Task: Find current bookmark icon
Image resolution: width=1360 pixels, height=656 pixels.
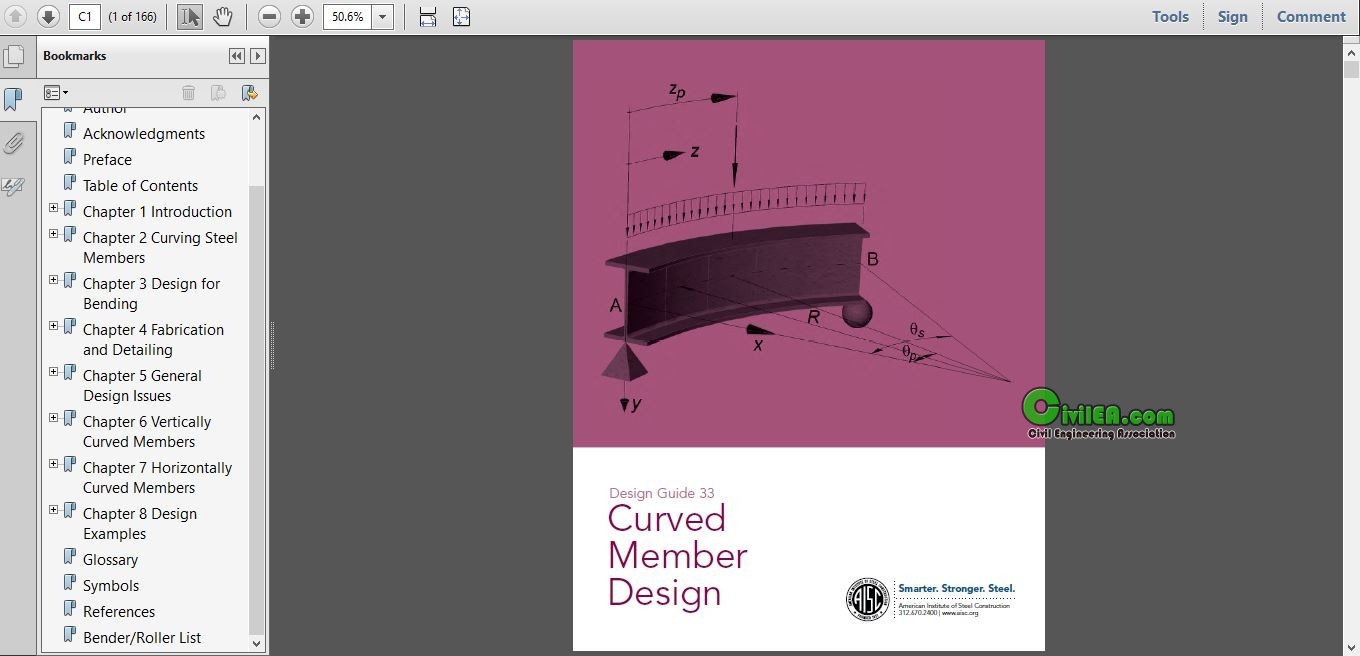Action: [x=249, y=93]
